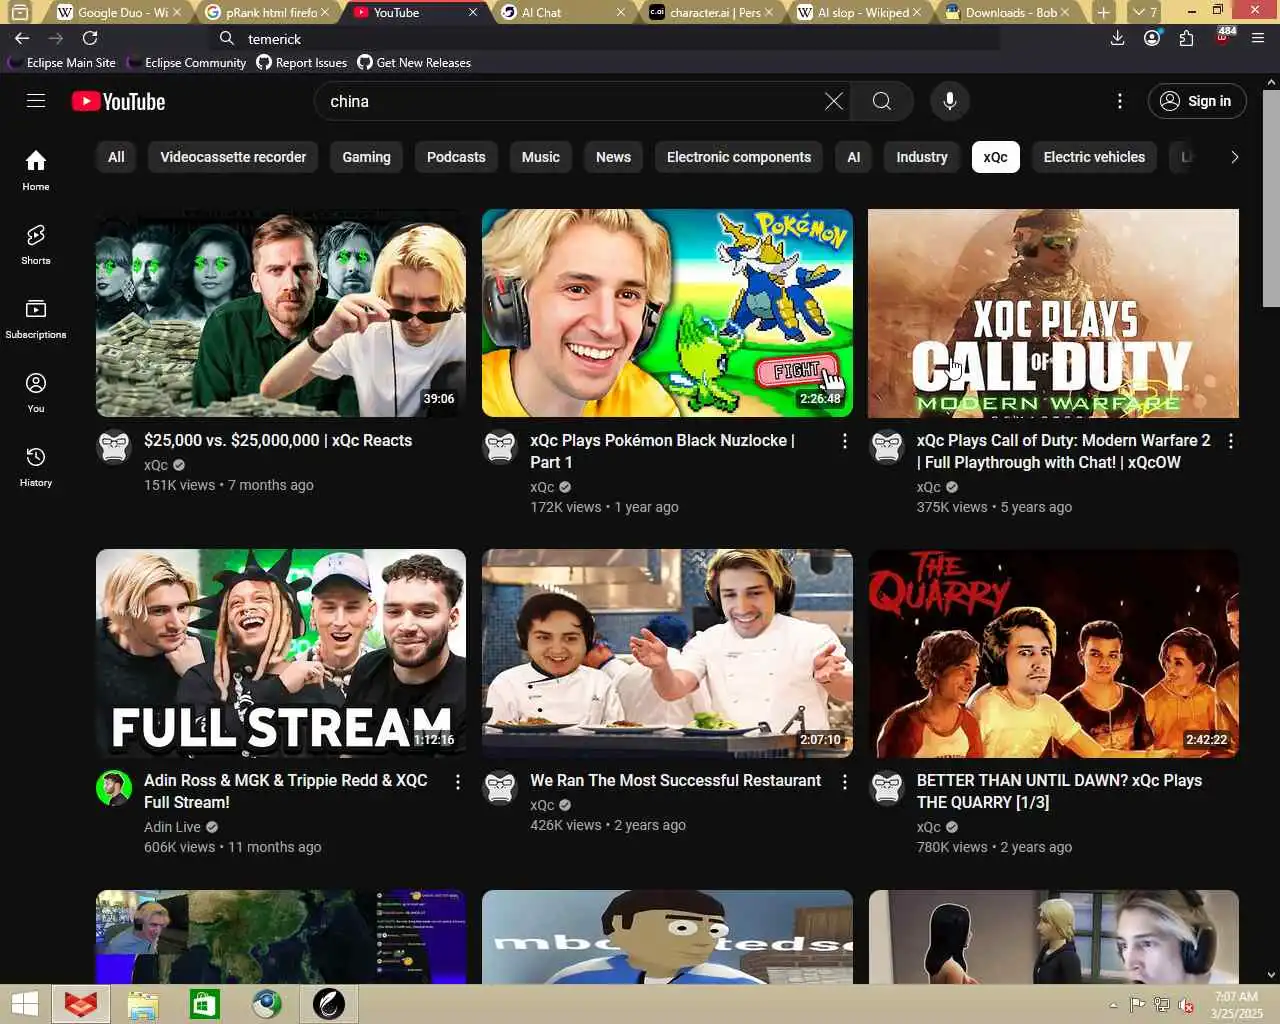This screenshot has height=1024, width=1280.
Task: Select the AI filter chip
Action: point(853,157)
